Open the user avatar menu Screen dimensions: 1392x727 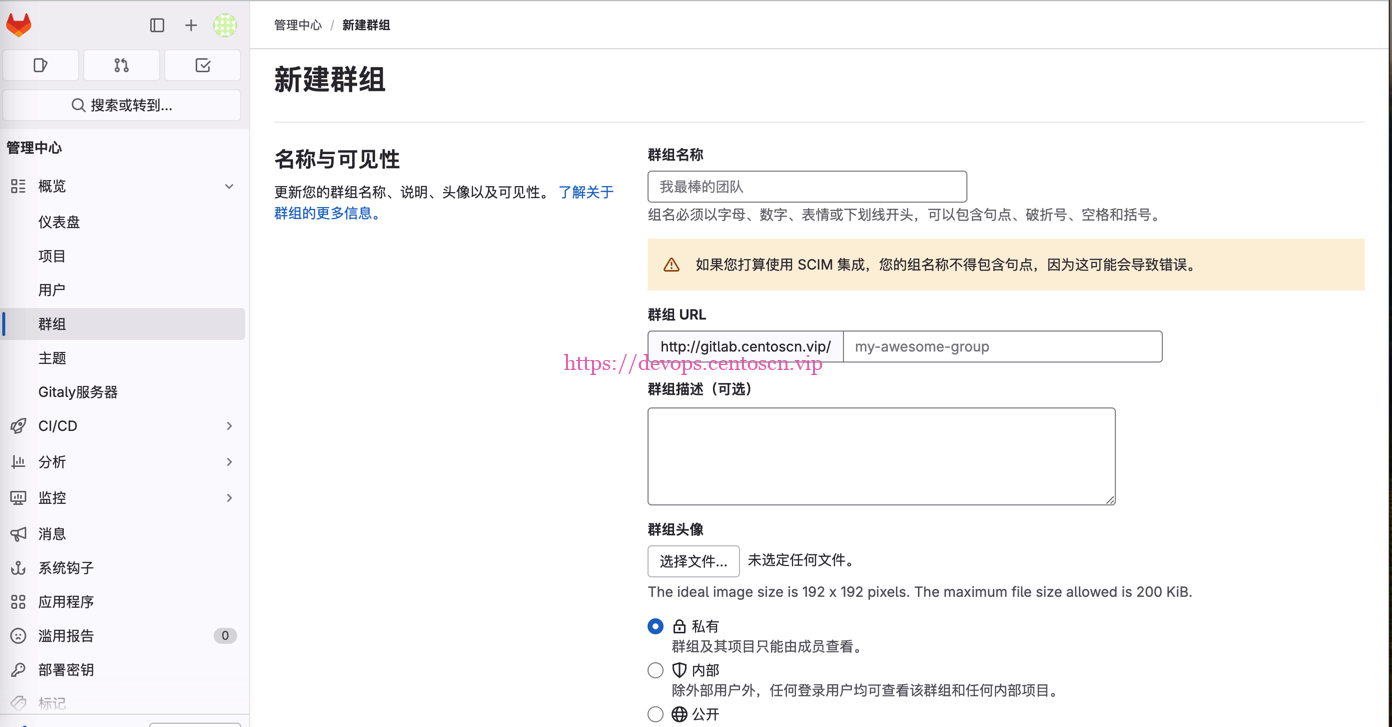click(x=225, y=25)
